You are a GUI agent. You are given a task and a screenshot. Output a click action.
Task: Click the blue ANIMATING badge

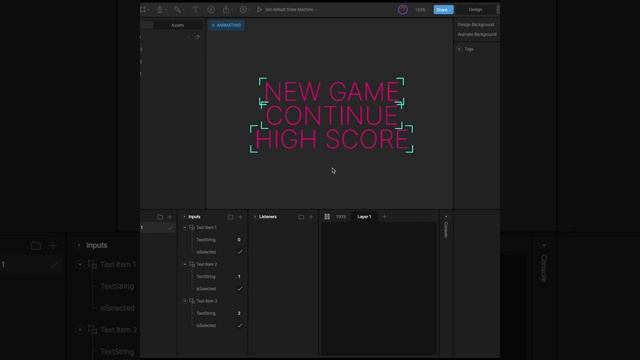point(227,25)
